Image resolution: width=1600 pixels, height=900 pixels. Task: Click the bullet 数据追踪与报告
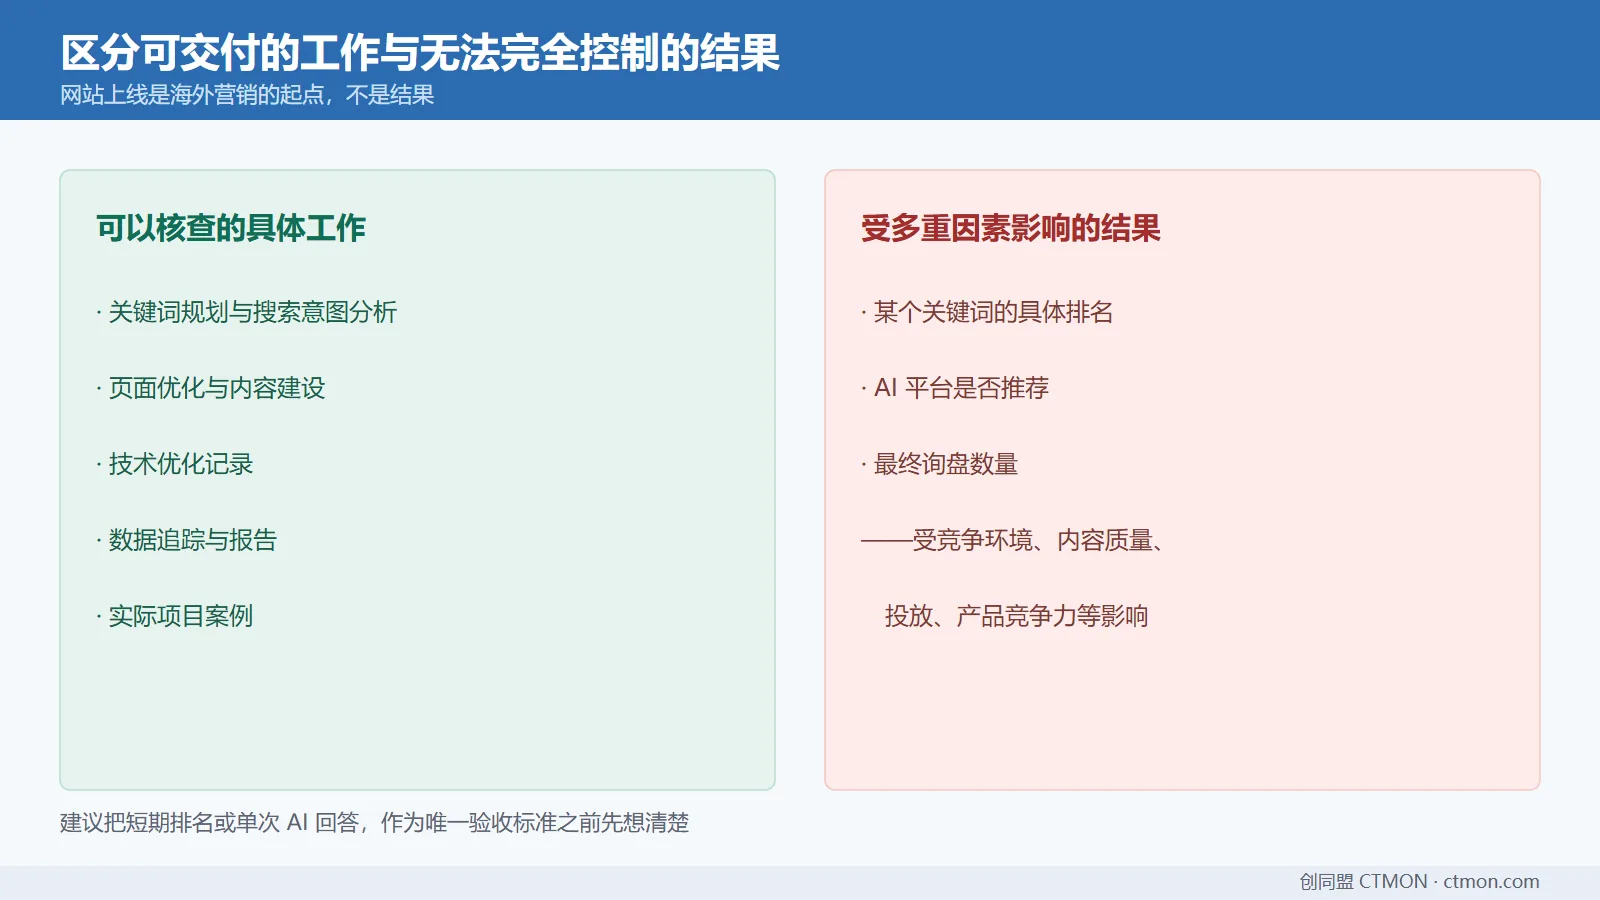point(187,540)
